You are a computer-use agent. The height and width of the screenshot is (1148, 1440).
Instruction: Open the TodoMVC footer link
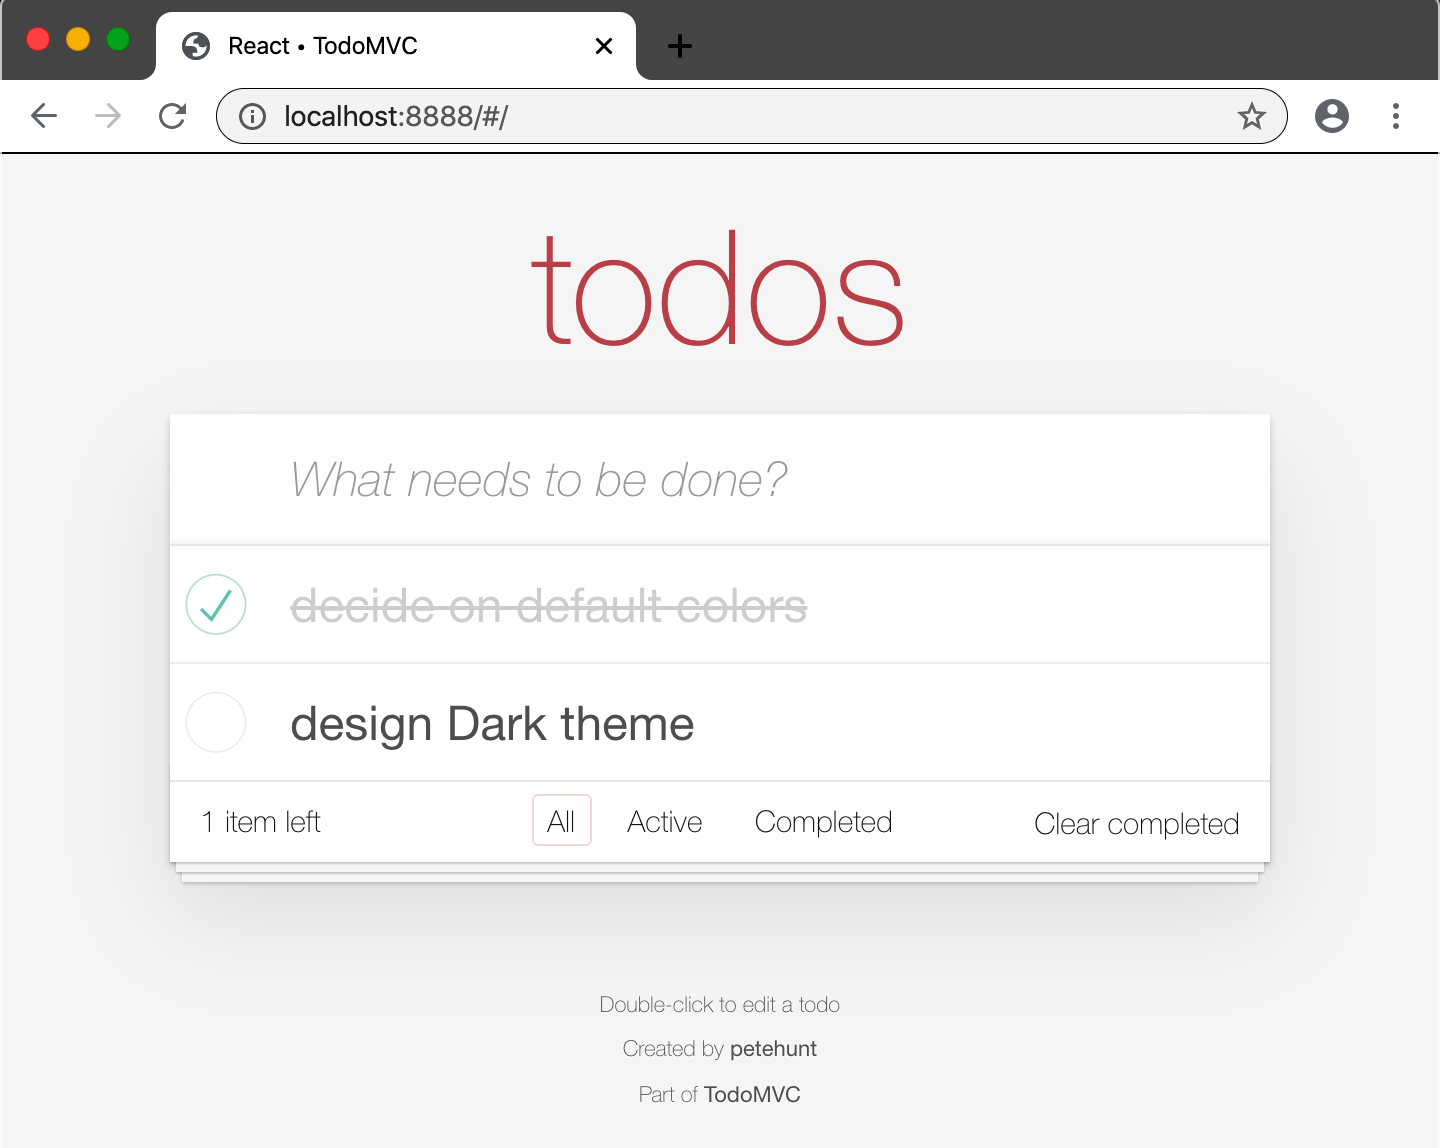(x=752, y=1094)
